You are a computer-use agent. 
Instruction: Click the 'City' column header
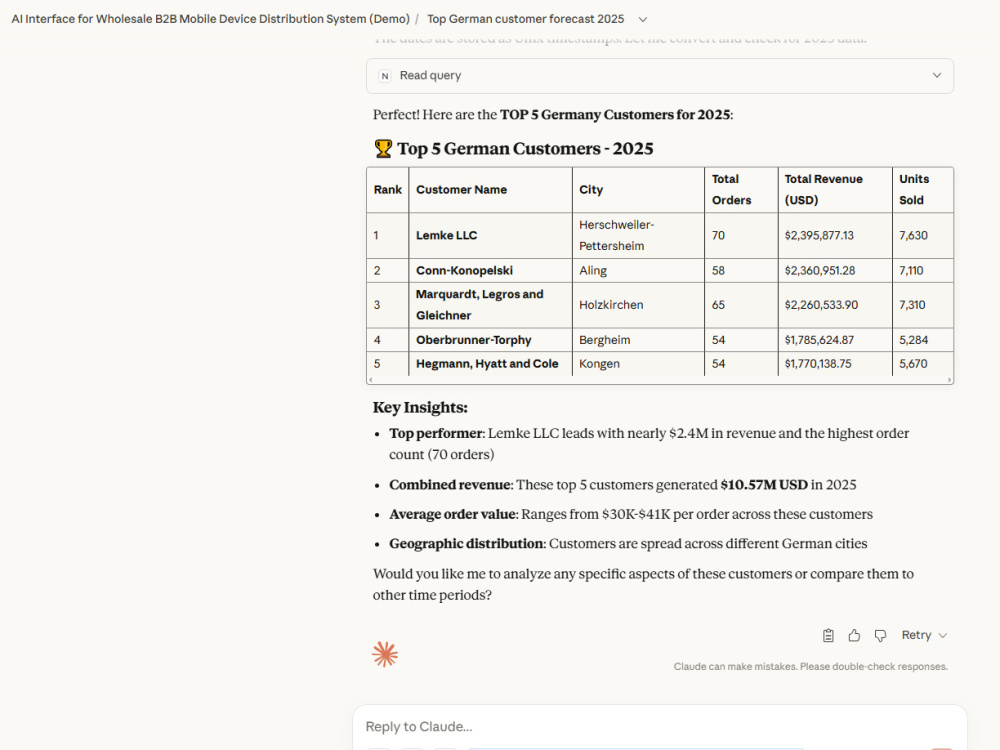tap(638, 189)
